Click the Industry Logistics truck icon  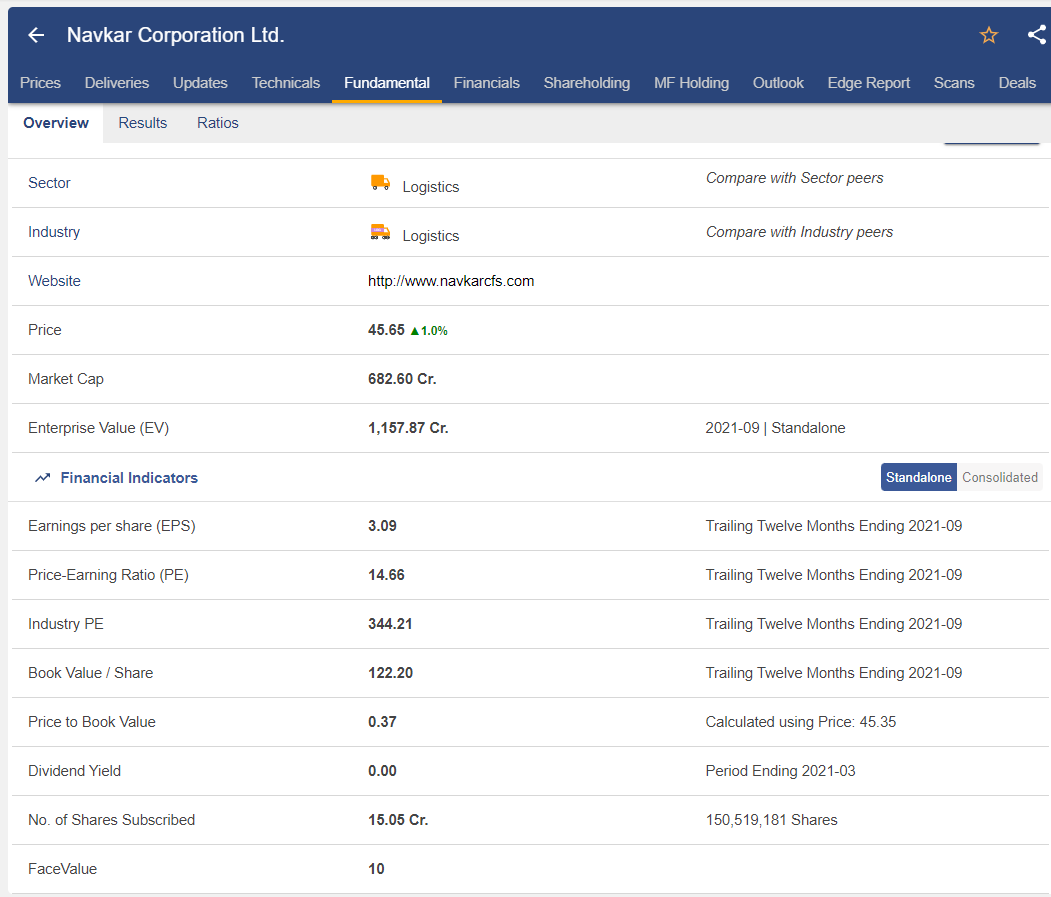coord(380,232)
